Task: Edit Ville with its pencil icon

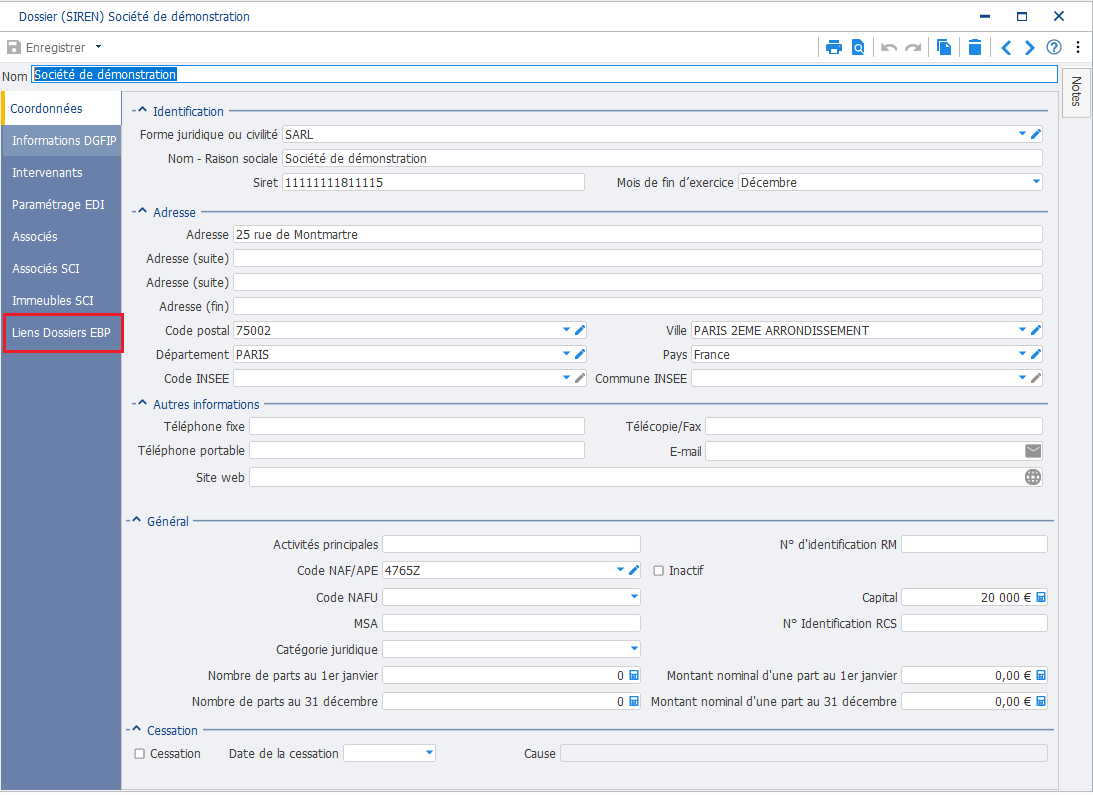Action: click(1036, 330)
